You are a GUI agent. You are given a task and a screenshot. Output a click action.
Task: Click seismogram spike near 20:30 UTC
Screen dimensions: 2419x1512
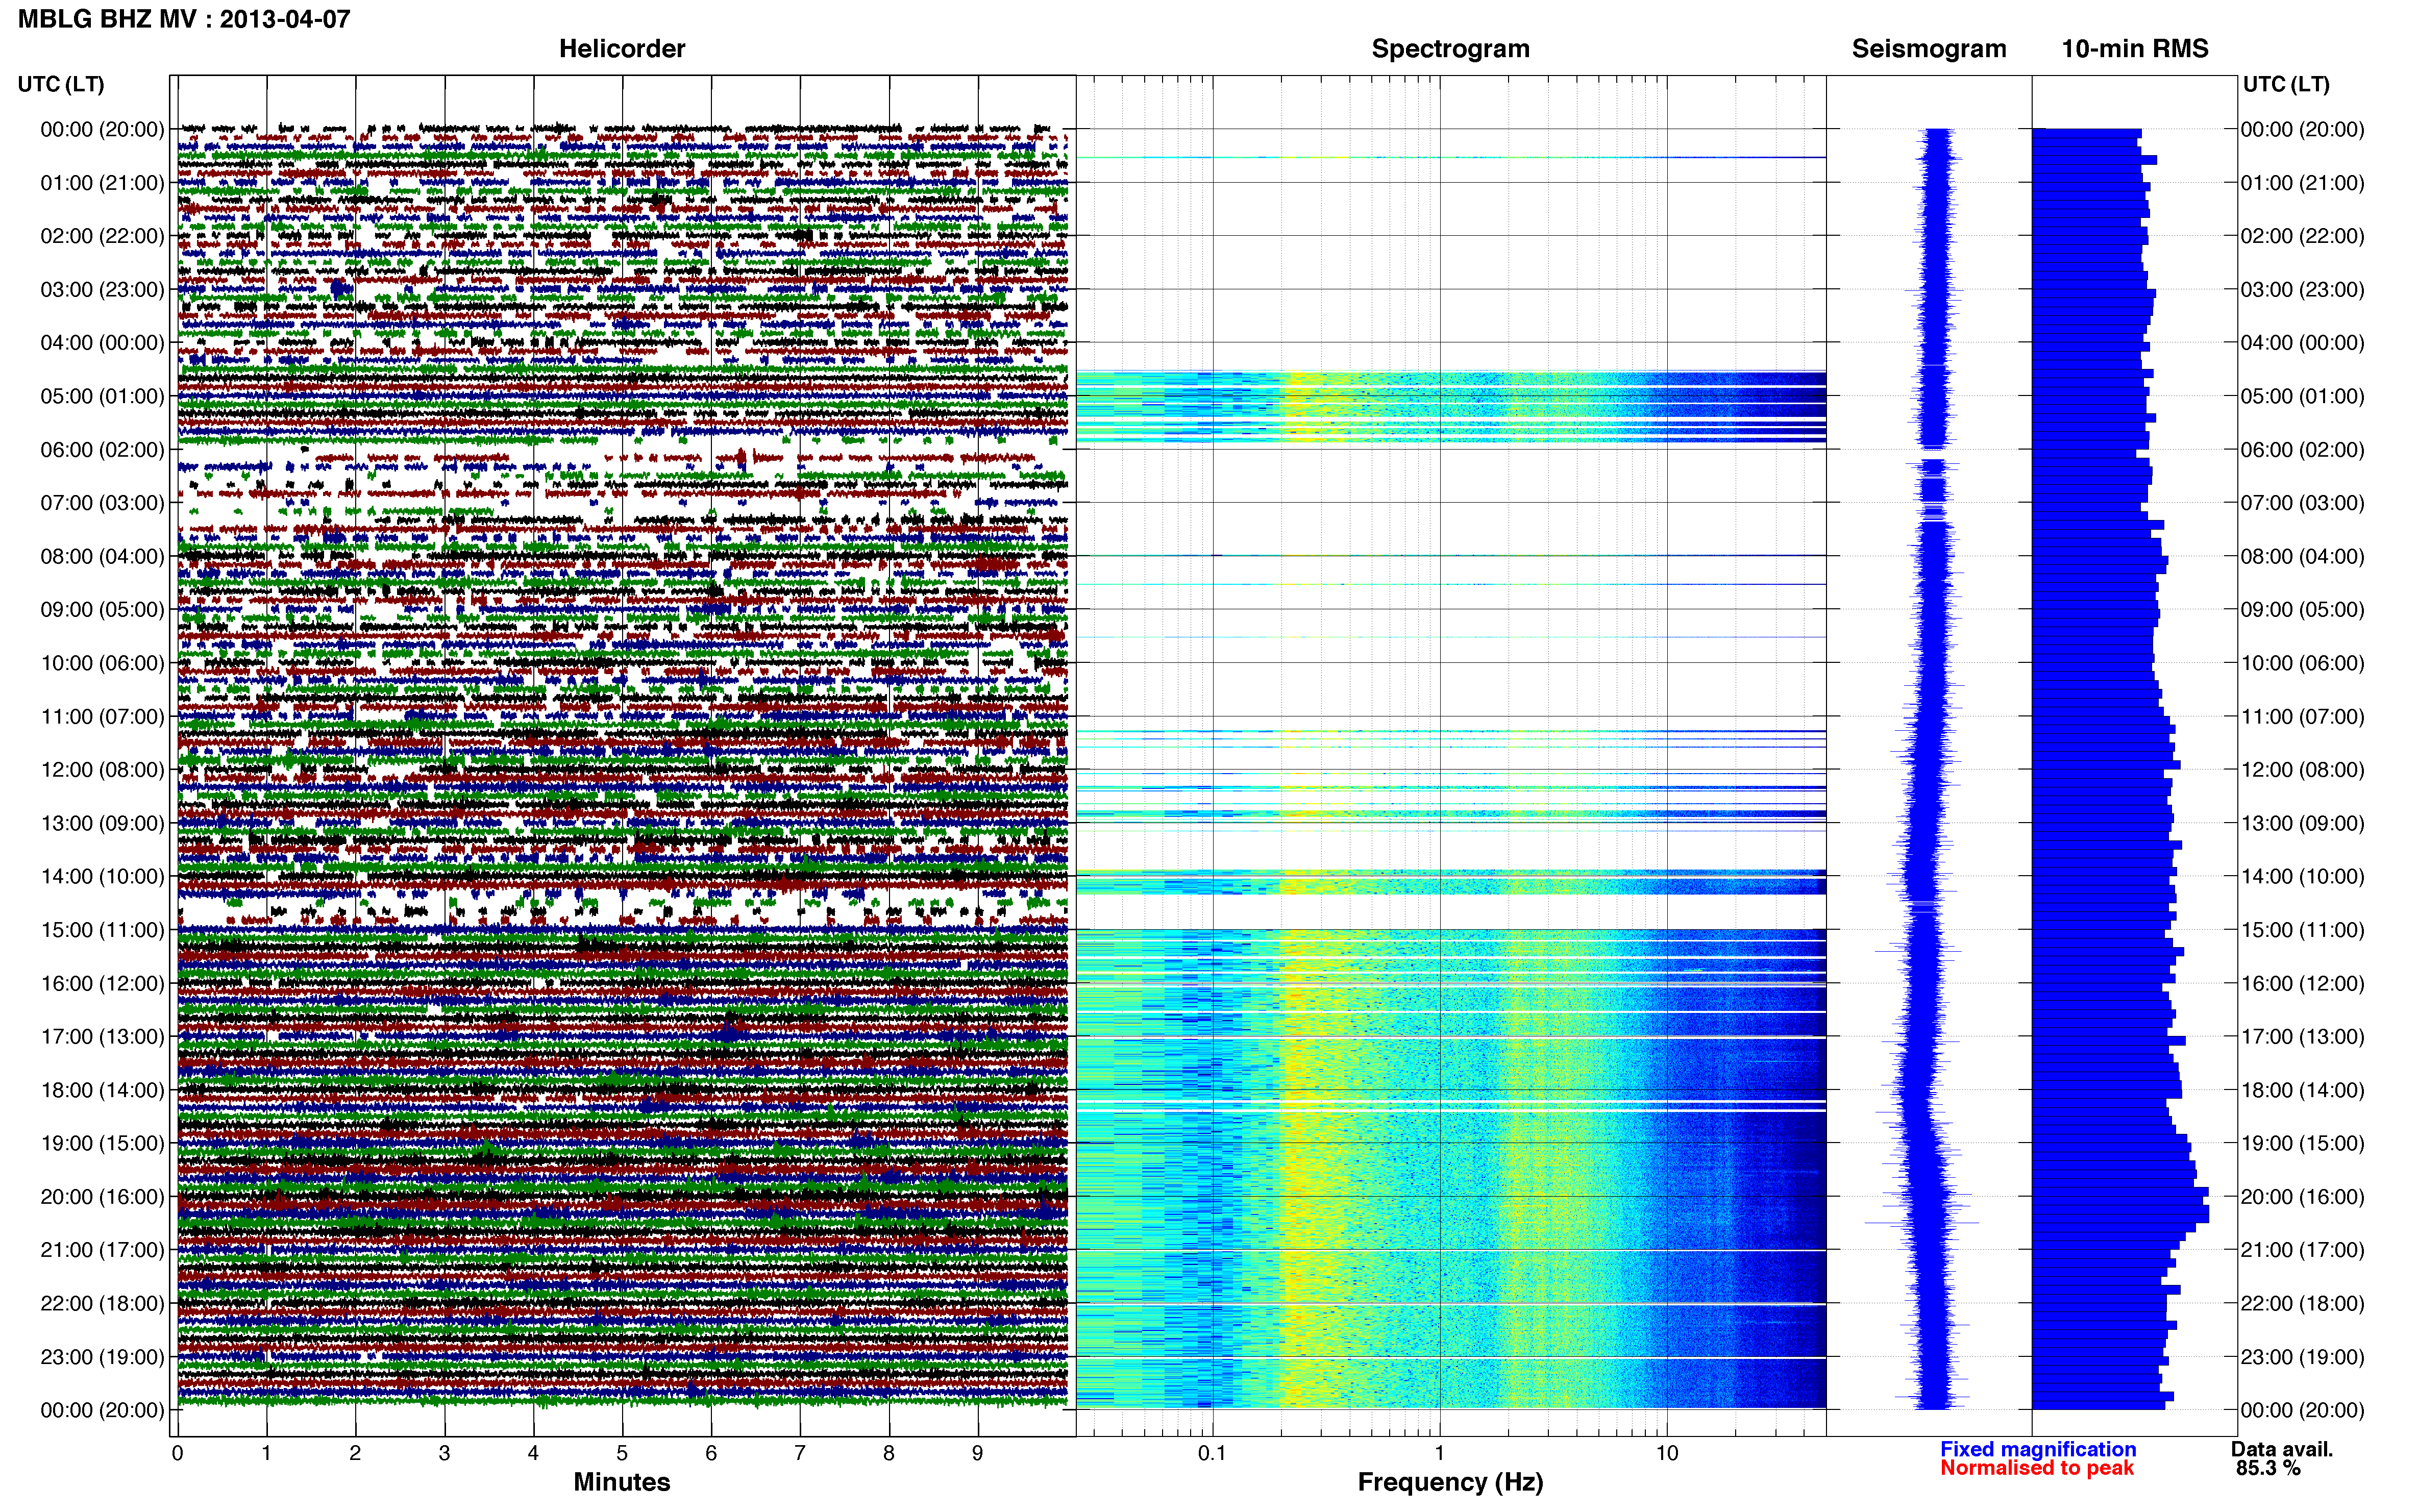tap(1923, 1222)
